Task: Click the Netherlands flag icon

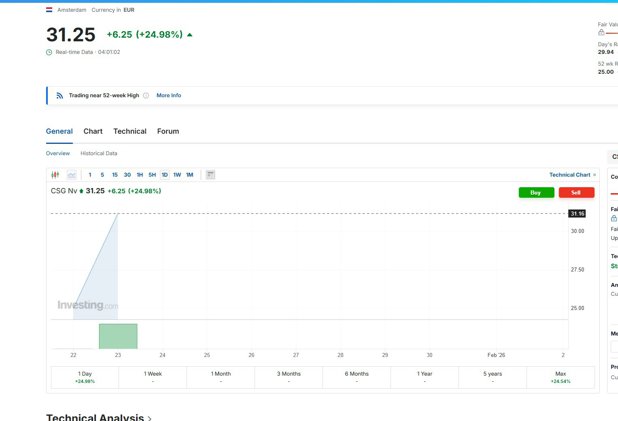Action: [x=50, y=9]
